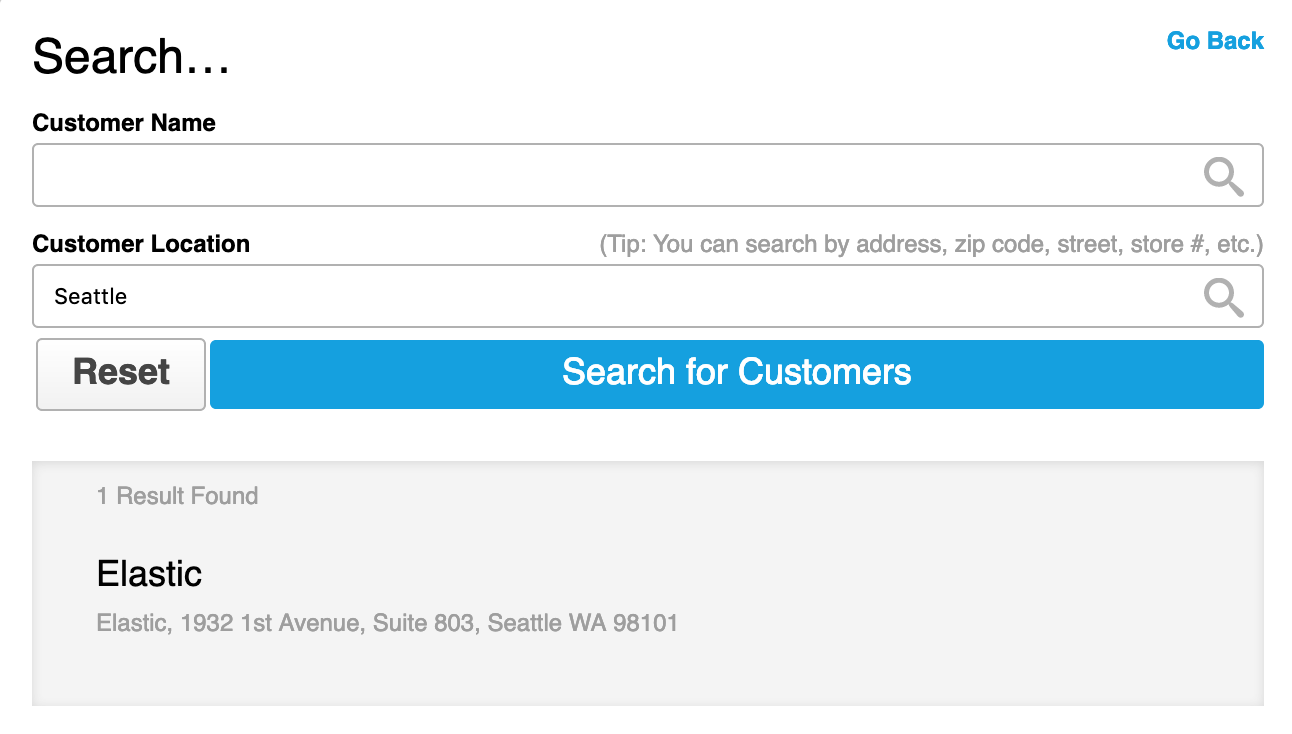The width and height of the screenshot is (1292, 734).
Task: Click the '1 Result Found' text
Action: tap(177, 496)
